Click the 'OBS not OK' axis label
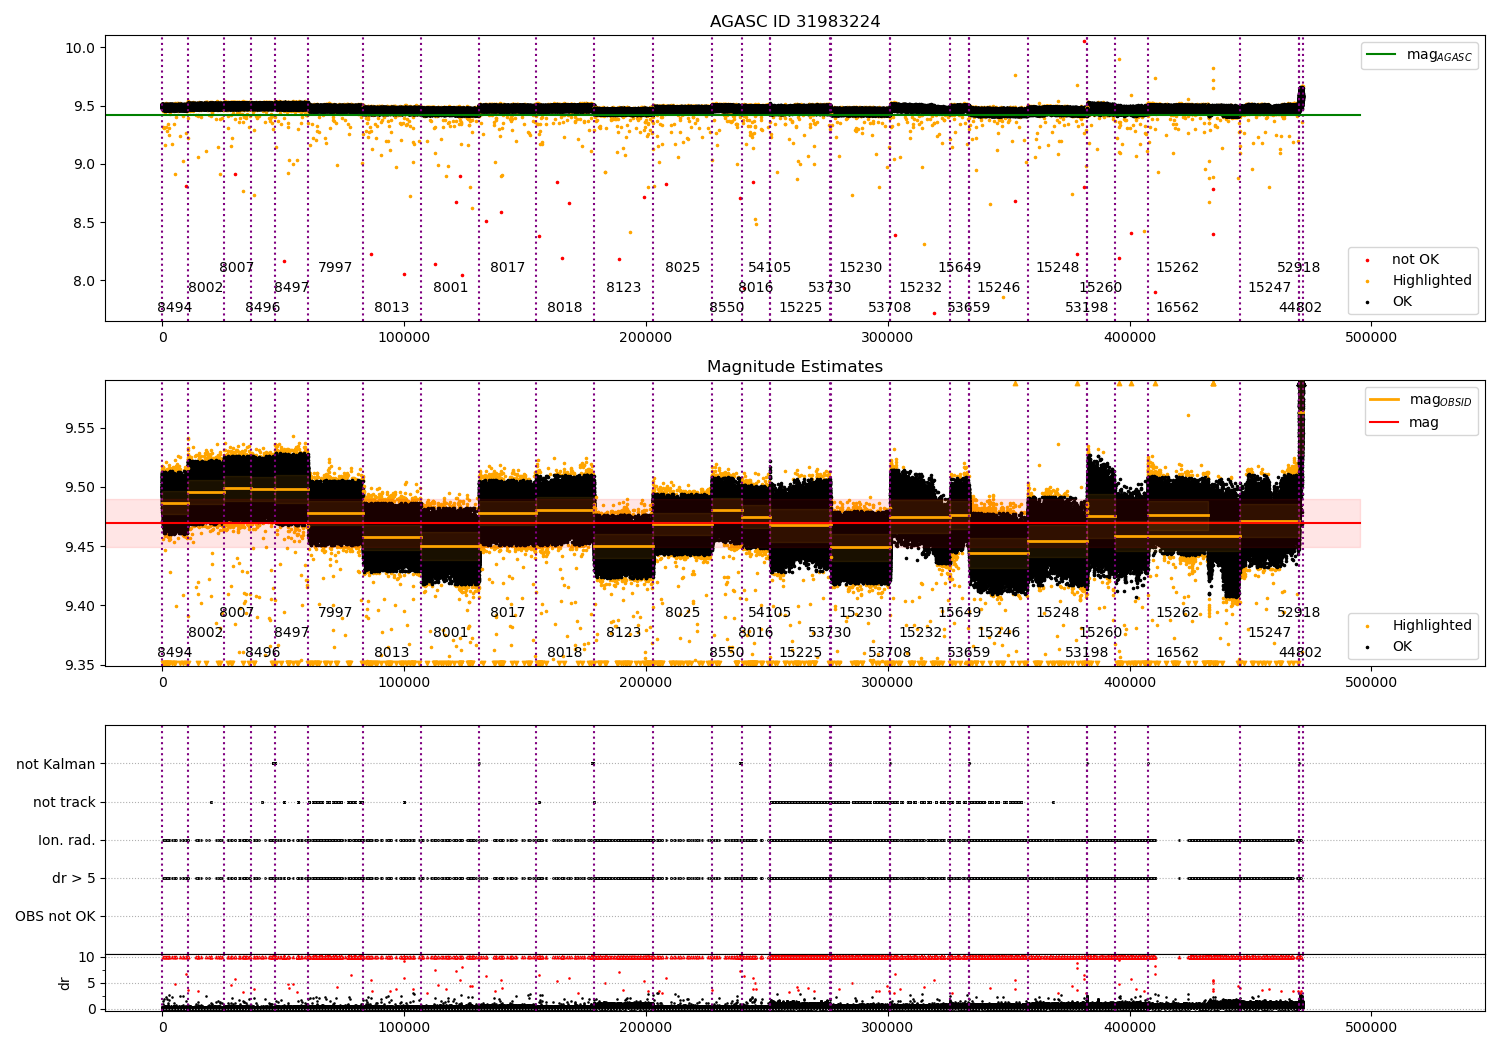This screenshot has height=1050, width=1500. 56,916
